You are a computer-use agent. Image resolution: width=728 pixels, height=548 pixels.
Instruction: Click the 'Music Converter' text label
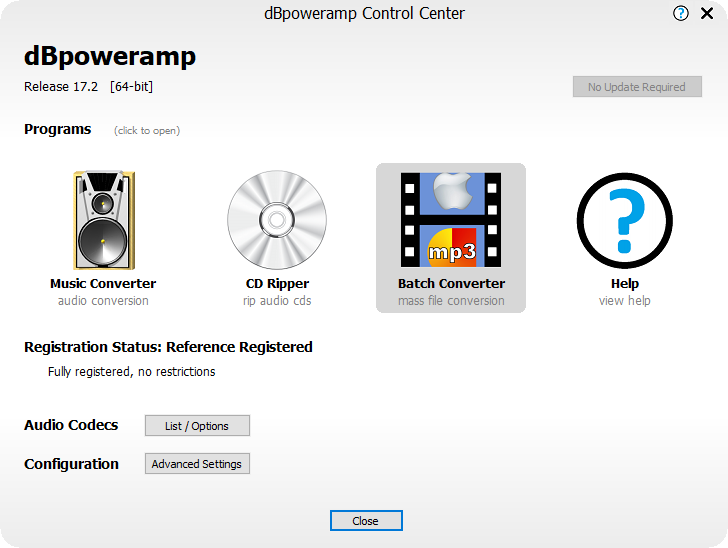tap(103, 284)
